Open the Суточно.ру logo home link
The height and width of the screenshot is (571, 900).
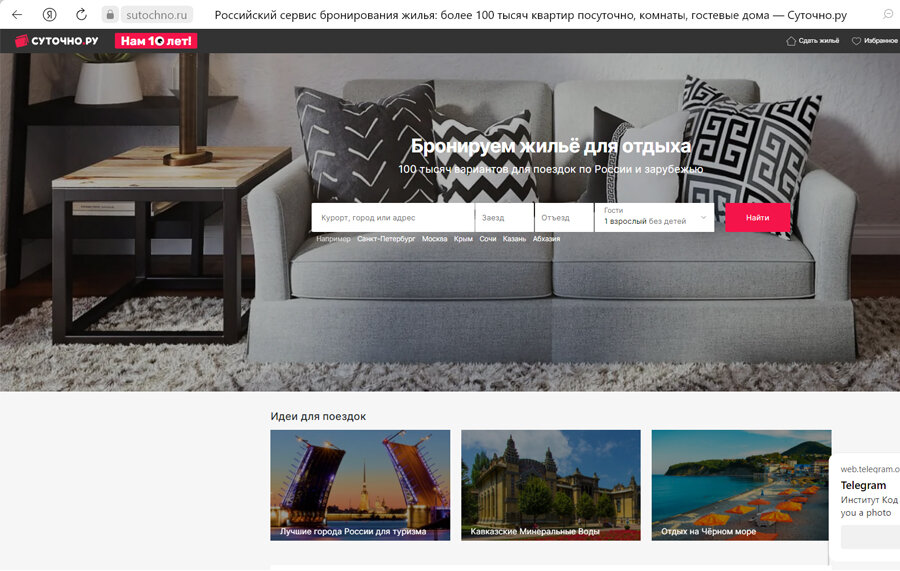[x=56, y=41]
